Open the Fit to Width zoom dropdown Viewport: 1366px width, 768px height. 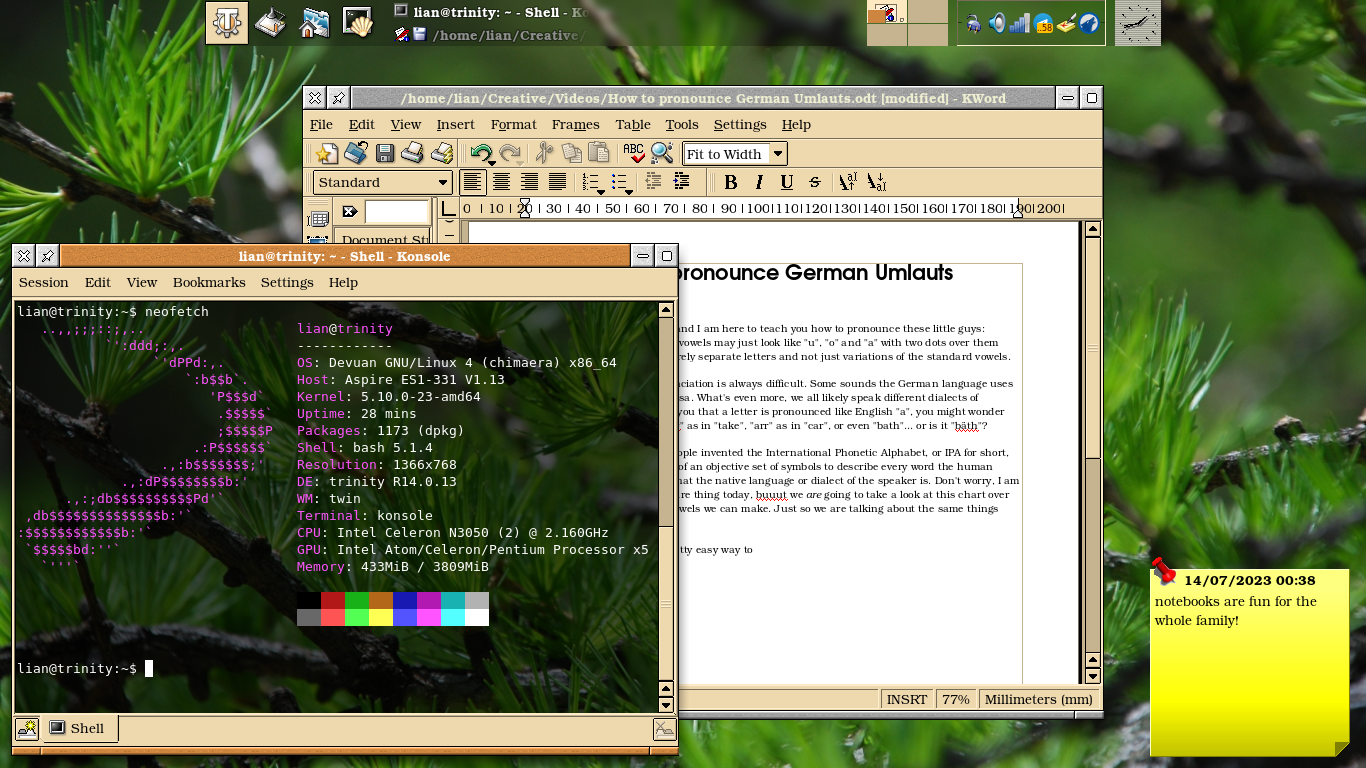778,154
